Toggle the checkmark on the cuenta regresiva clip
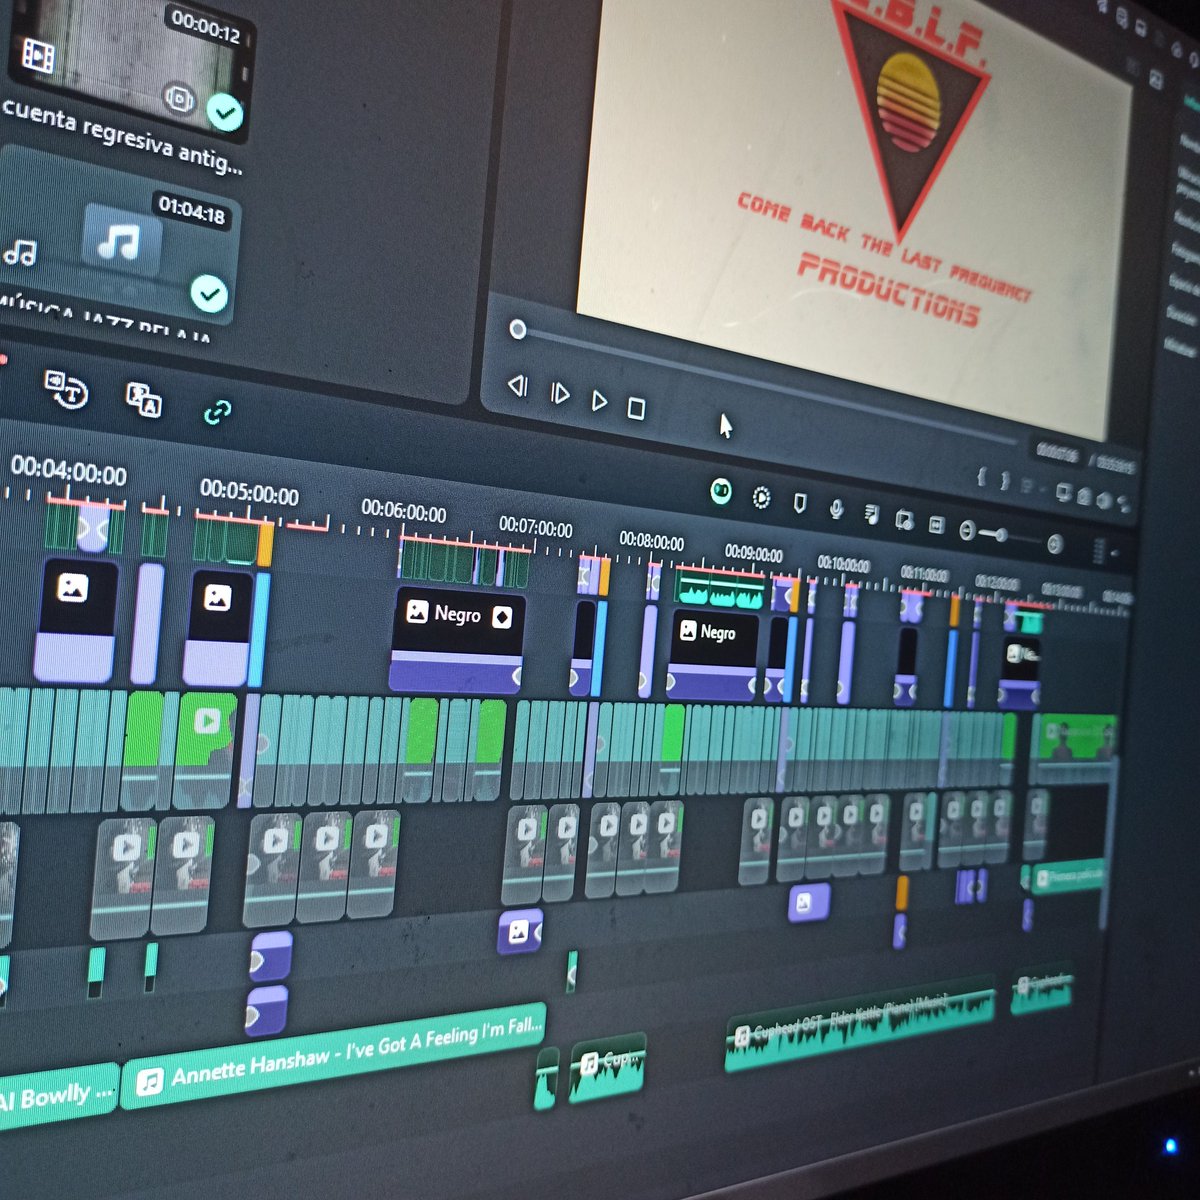The width and height of the screenshot is (1200, 1200). (225, 112)
